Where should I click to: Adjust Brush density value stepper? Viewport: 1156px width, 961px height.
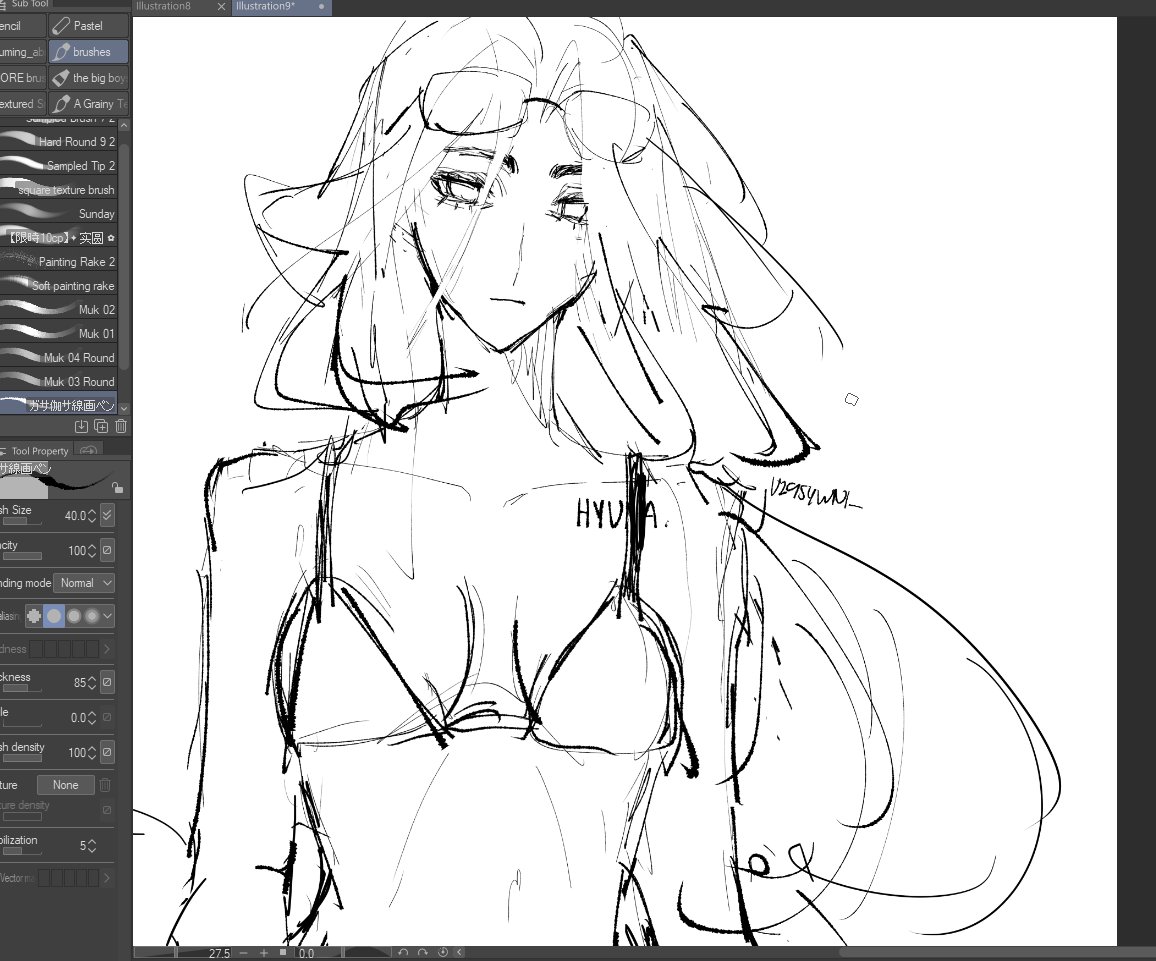pyautogui.click(x=92, y=752)
